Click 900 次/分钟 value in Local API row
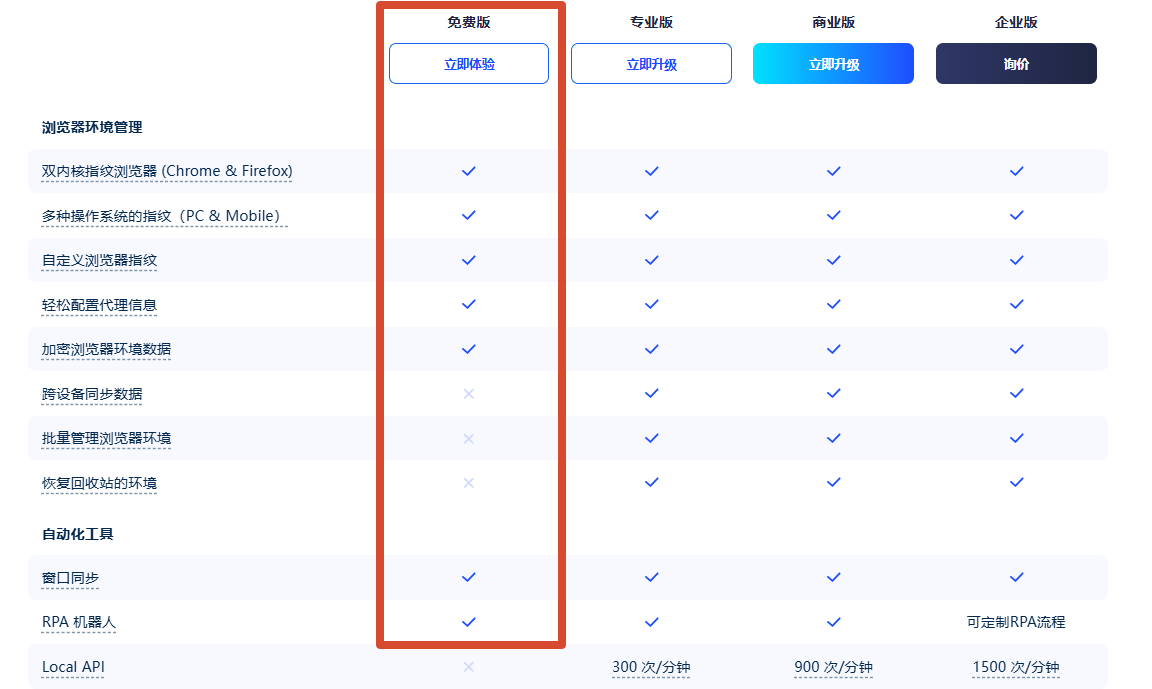The image size is (1152, 689). [x=833, y=667]
